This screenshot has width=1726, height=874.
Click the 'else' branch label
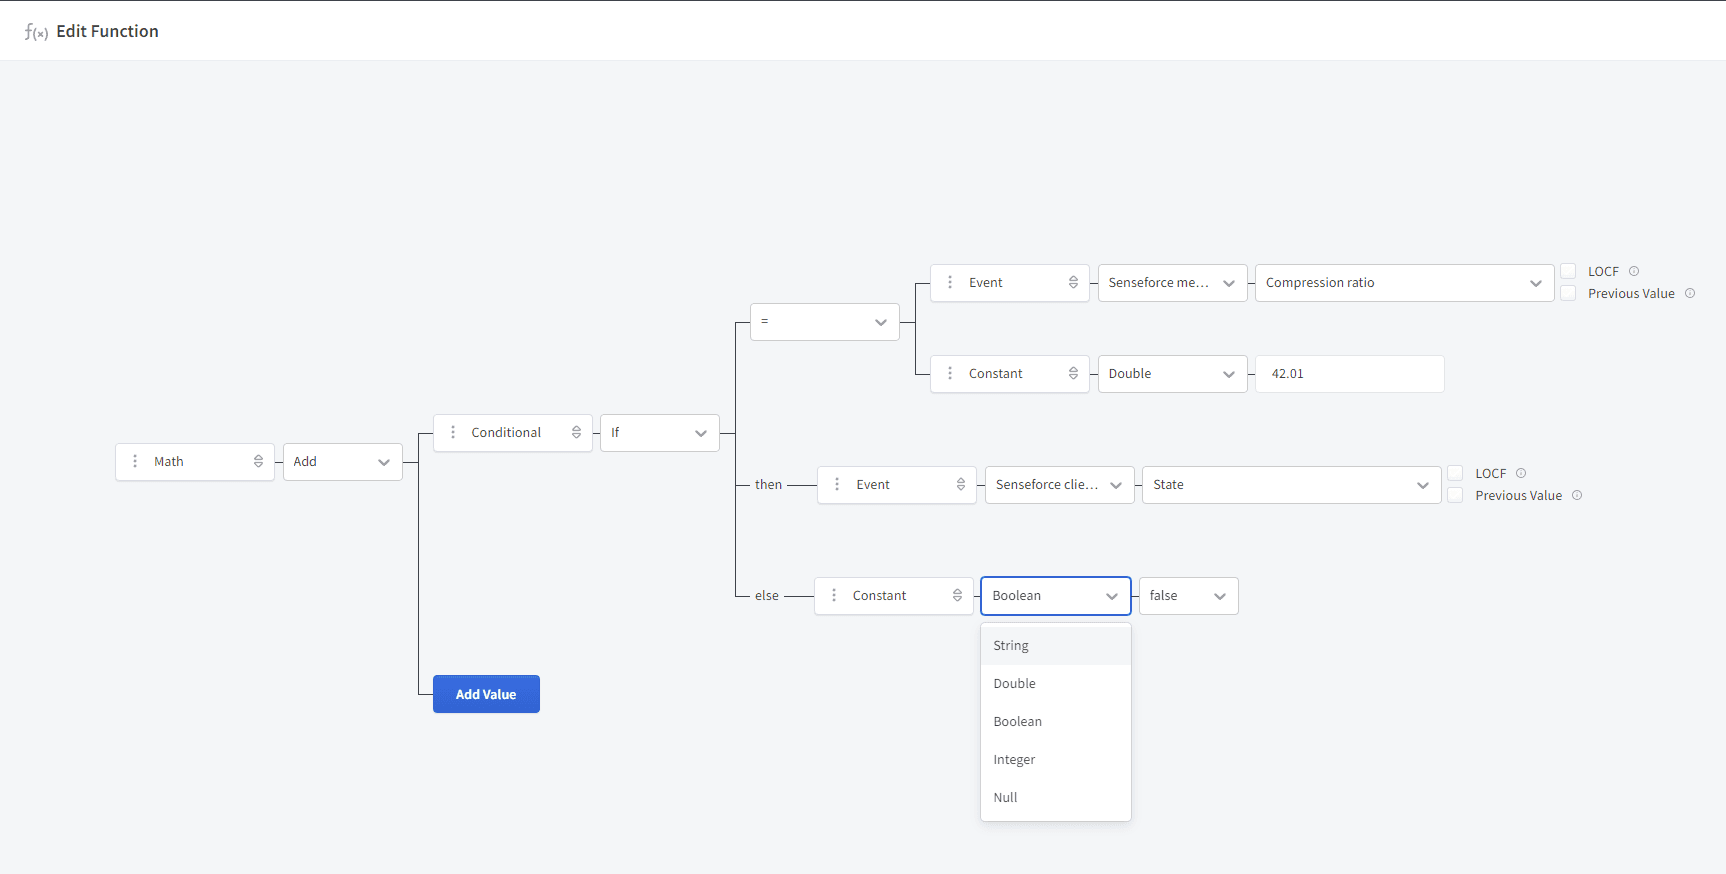click(x=767, y=596)
